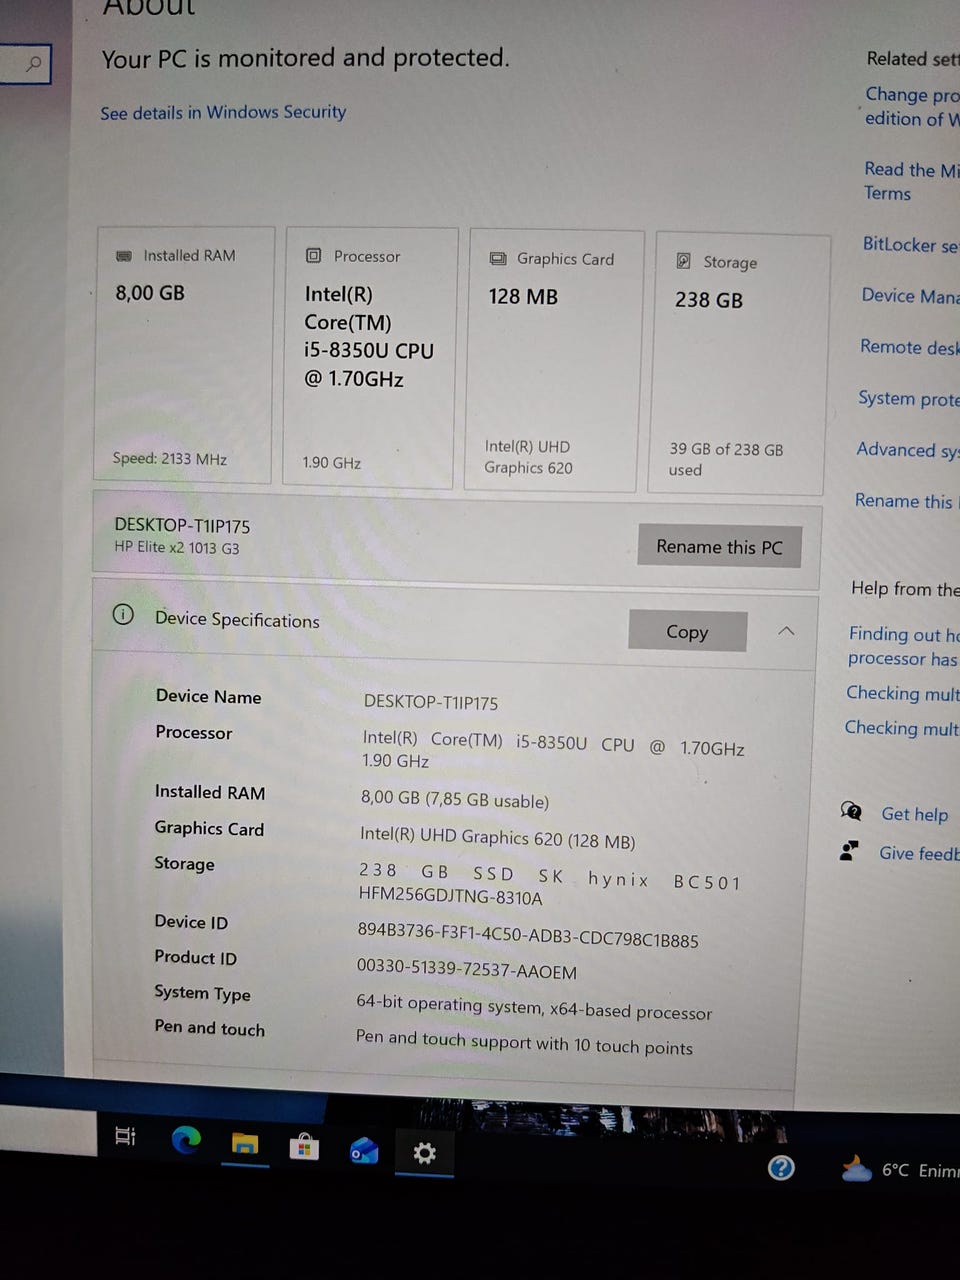Click the Product ID value 00330-51339
960x1280 pixels.
click(466, 969)
